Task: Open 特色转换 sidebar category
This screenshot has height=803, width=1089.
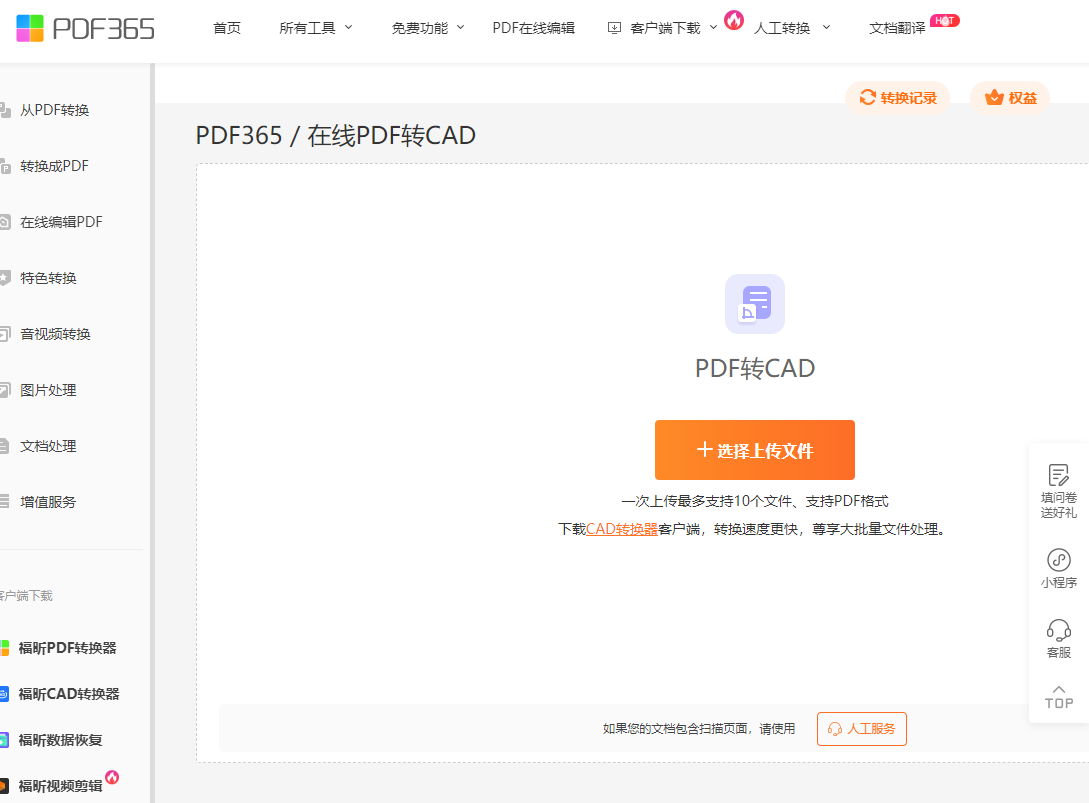Action: 48,278
